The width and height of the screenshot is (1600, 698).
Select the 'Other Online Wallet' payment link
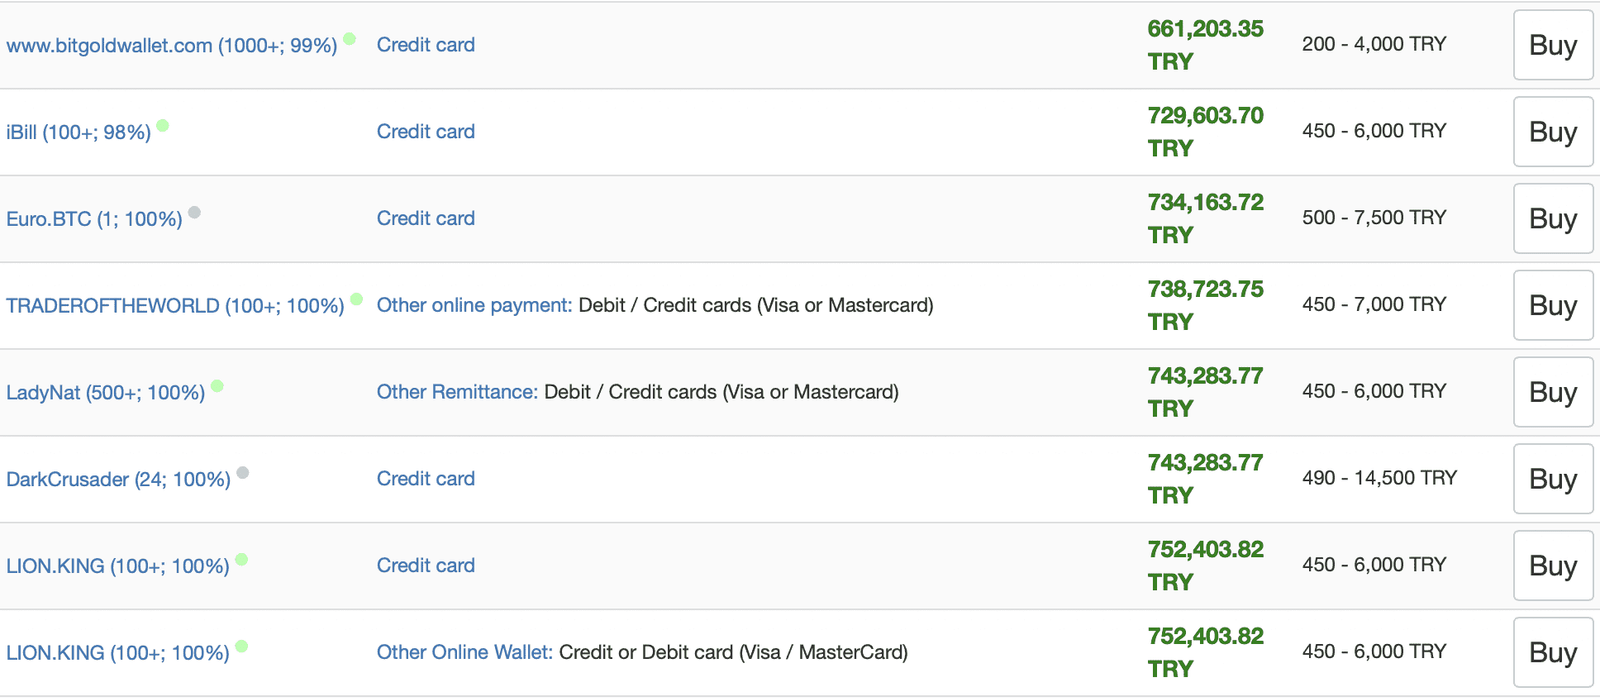[x=464, y=652]
